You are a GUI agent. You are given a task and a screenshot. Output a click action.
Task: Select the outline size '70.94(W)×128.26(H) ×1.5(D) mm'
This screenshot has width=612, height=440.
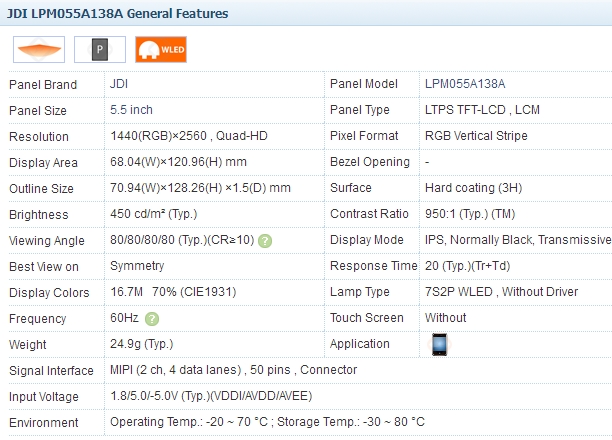[x=200, y=188]
